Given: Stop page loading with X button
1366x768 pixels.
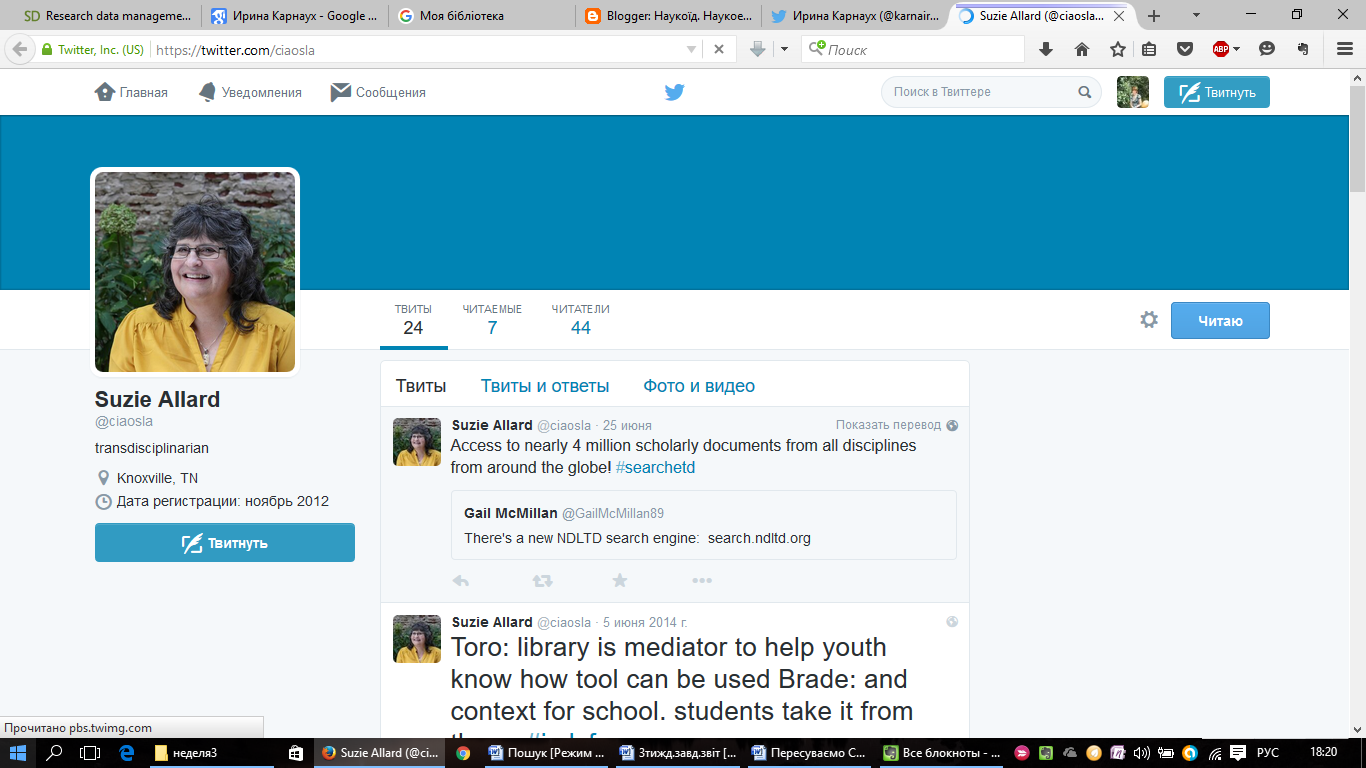Looking at the screenshot, I should click(719, 49).
